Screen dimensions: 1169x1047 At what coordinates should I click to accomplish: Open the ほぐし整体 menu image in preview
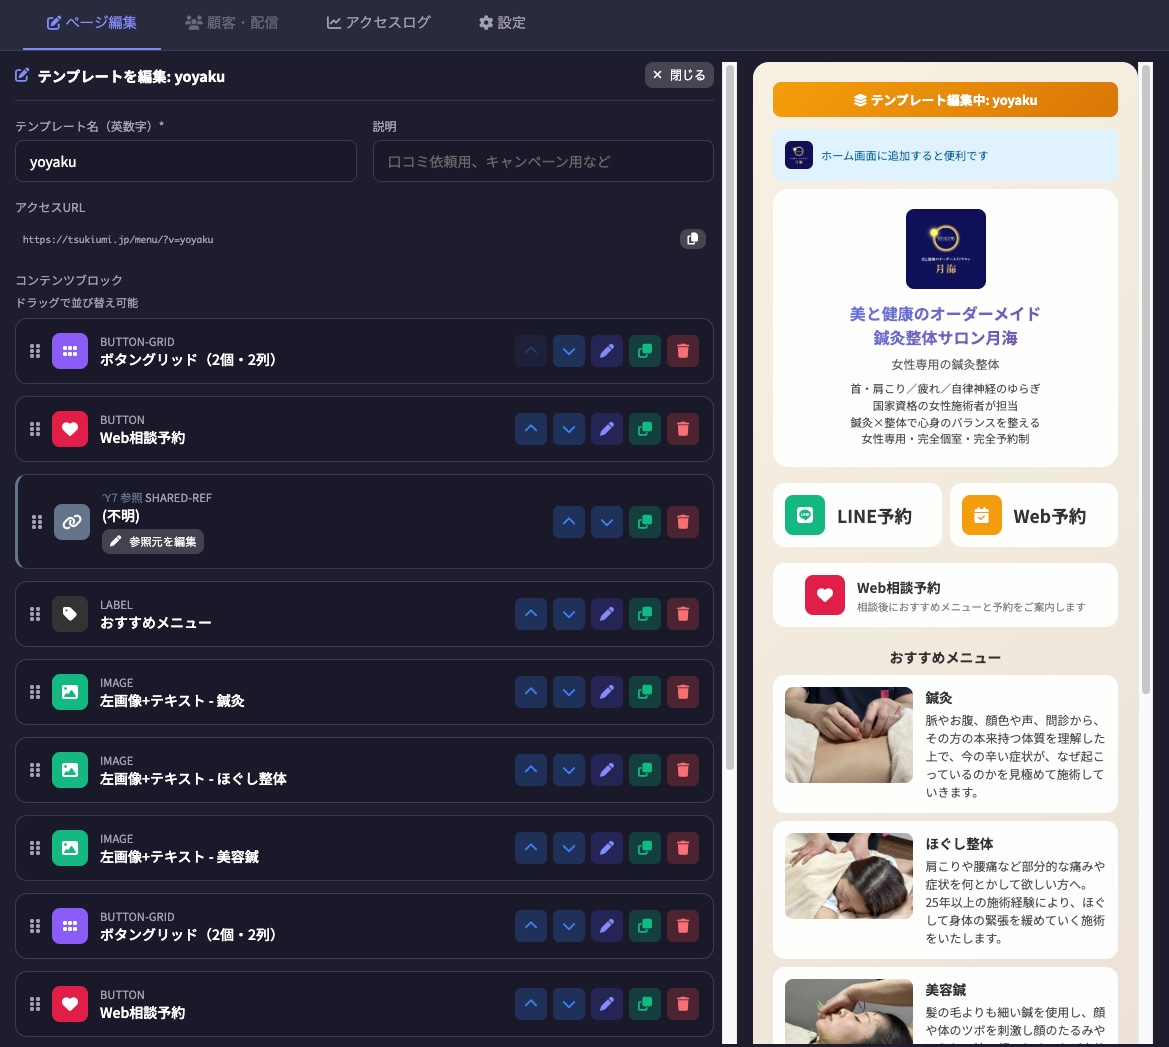click(x=848, y=875)
